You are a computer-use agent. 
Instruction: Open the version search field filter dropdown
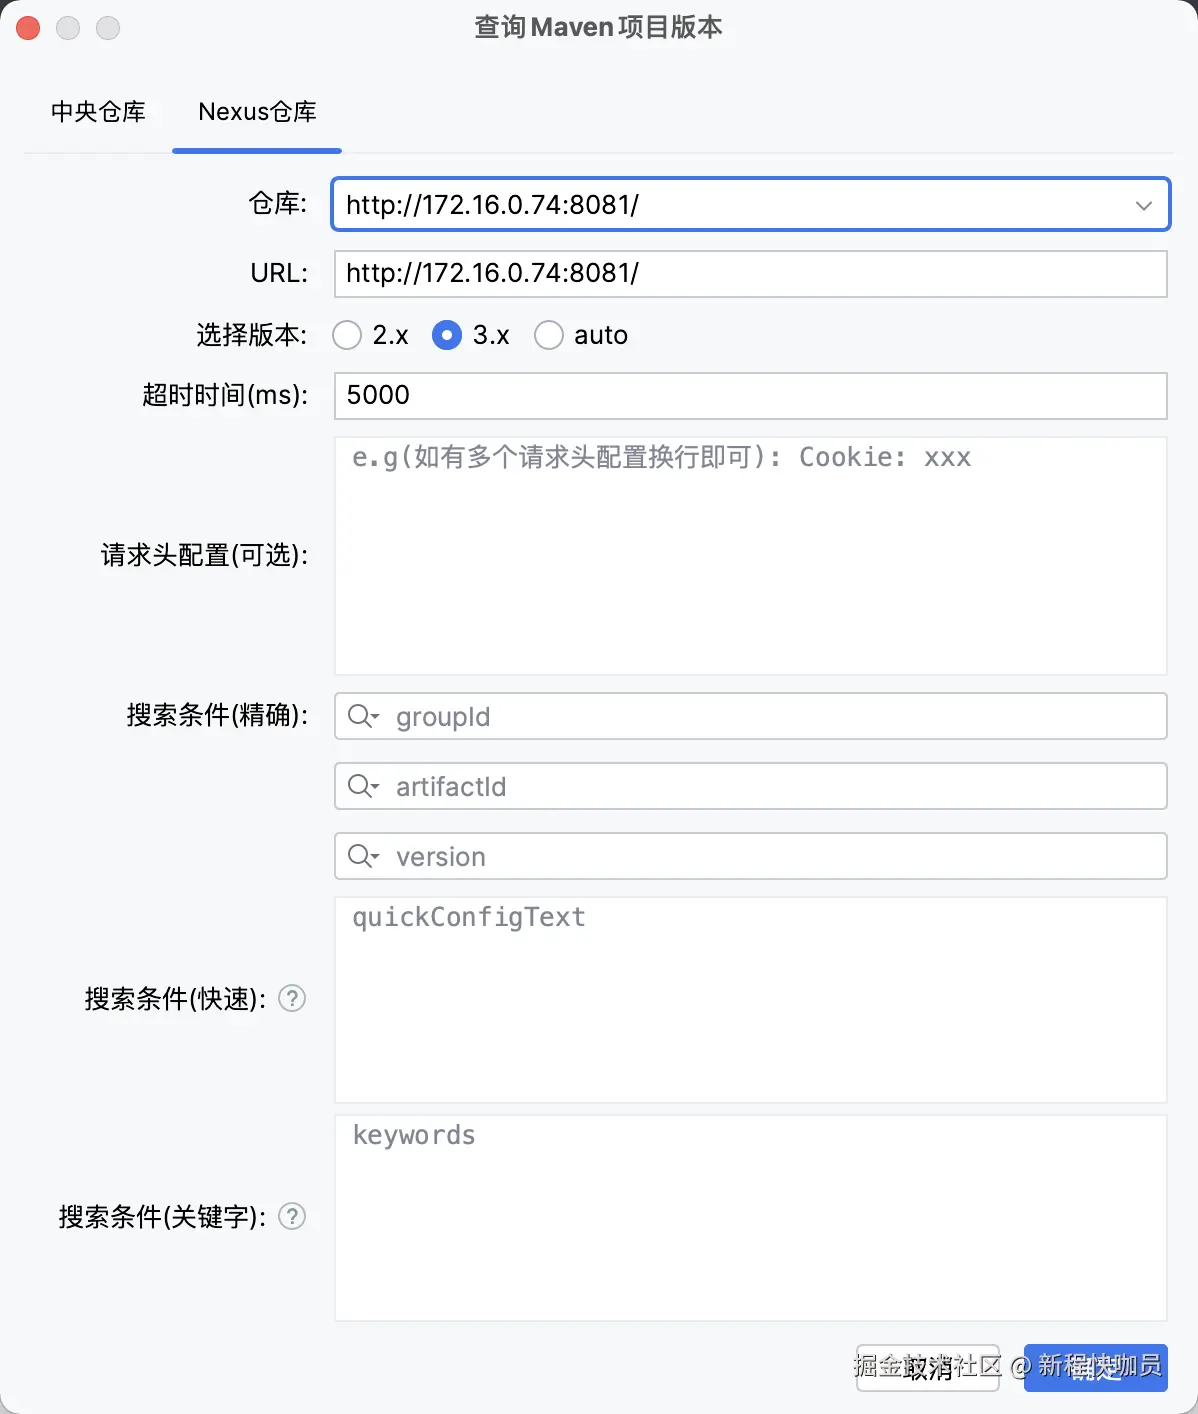pos(375,856)
